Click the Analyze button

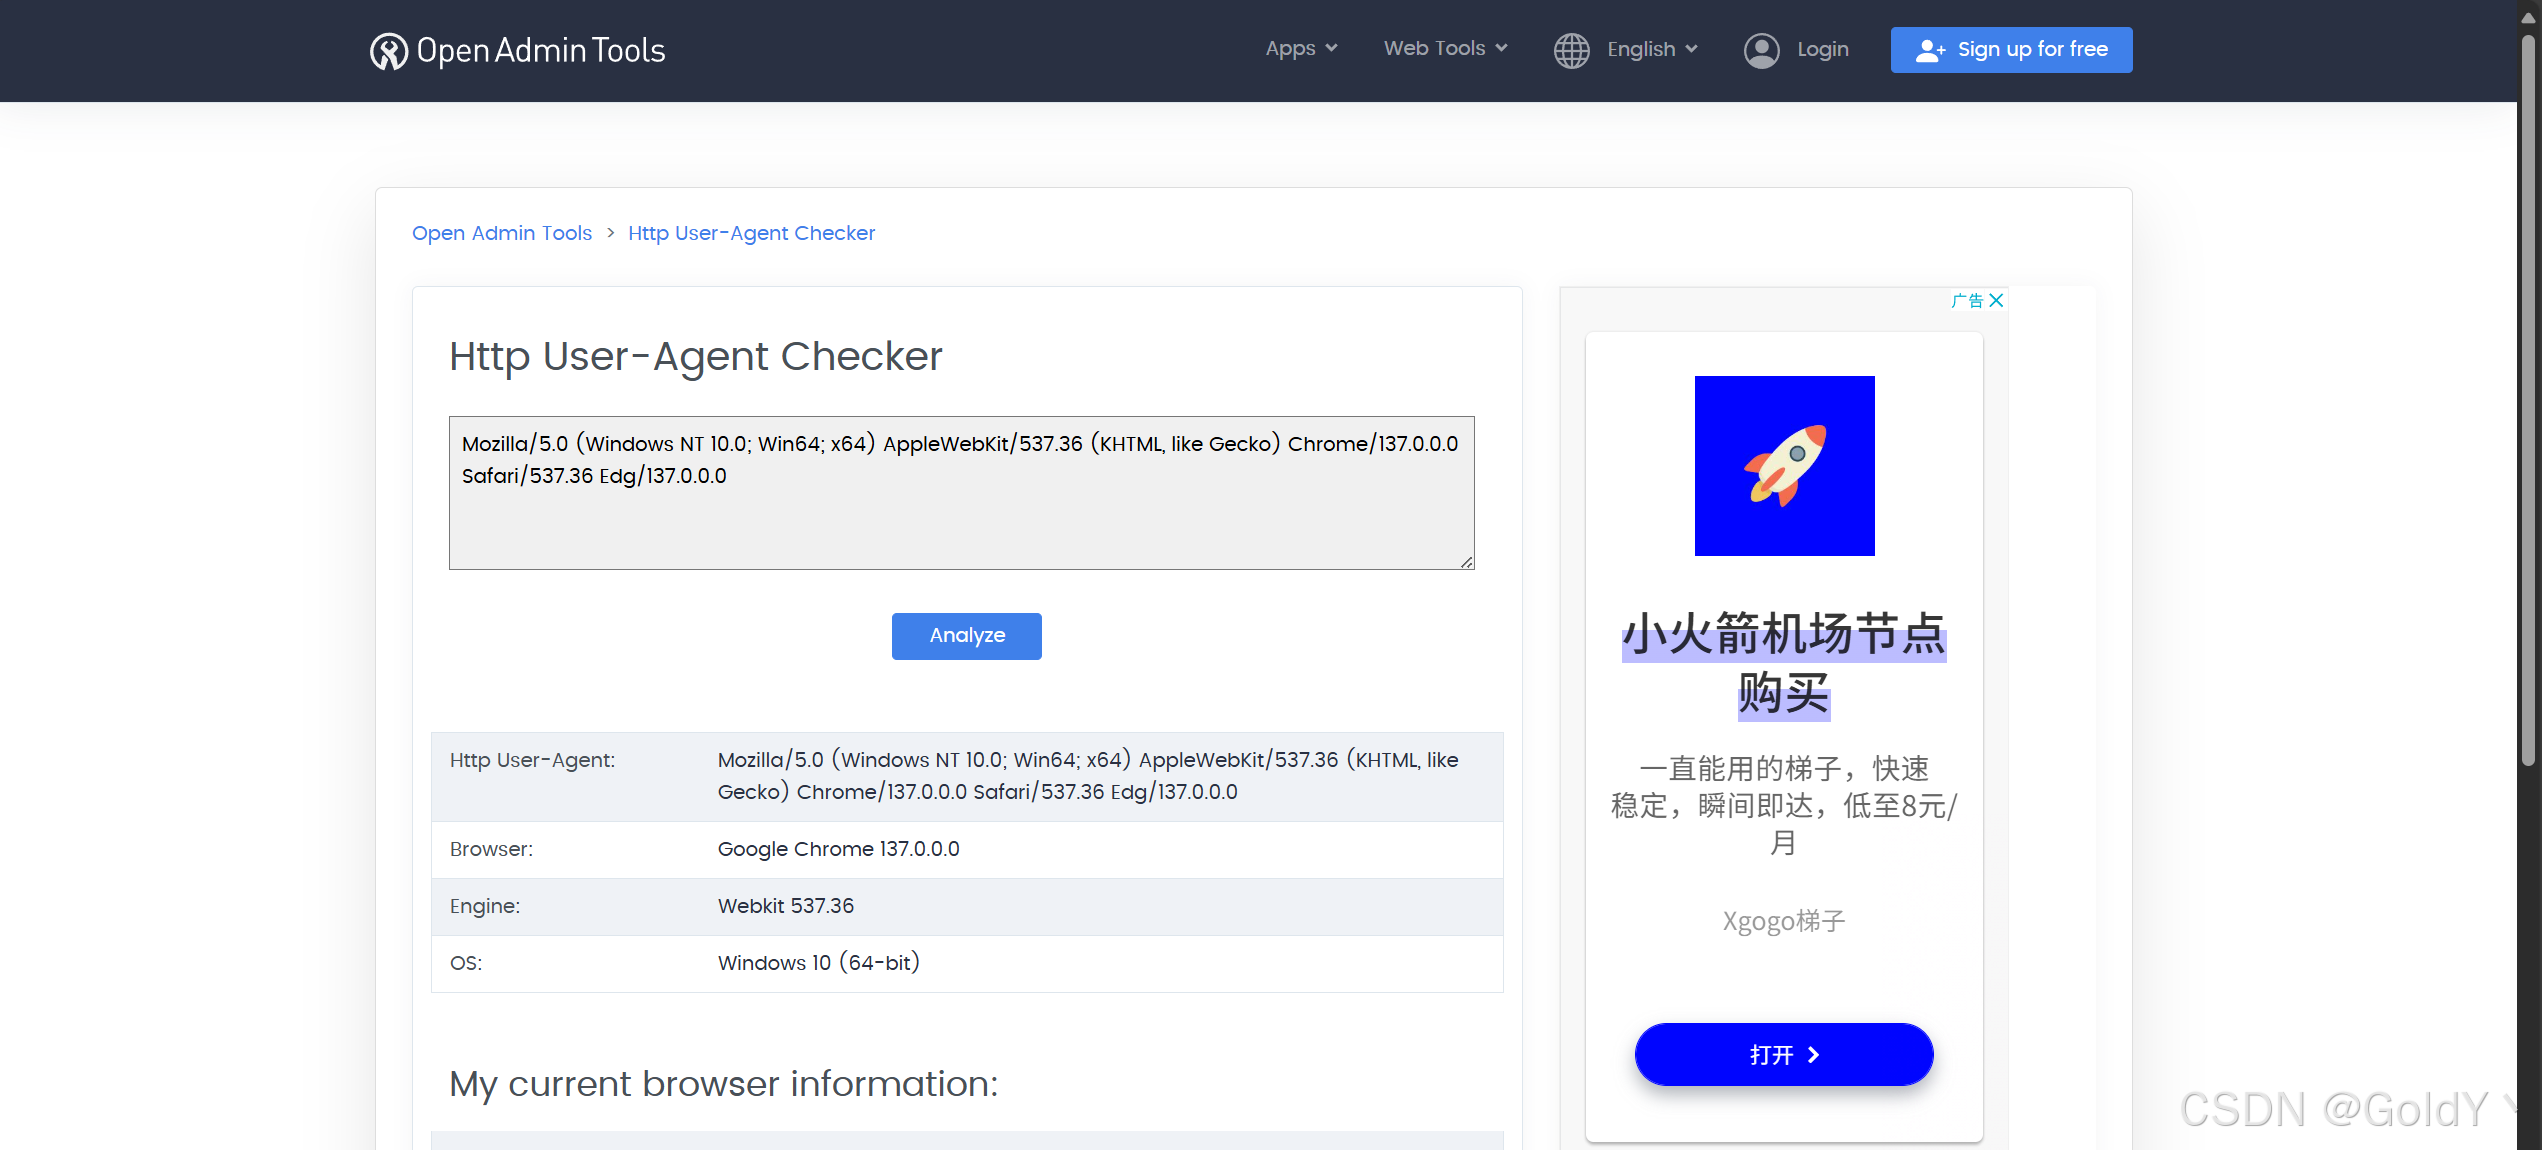pos(966,636)
